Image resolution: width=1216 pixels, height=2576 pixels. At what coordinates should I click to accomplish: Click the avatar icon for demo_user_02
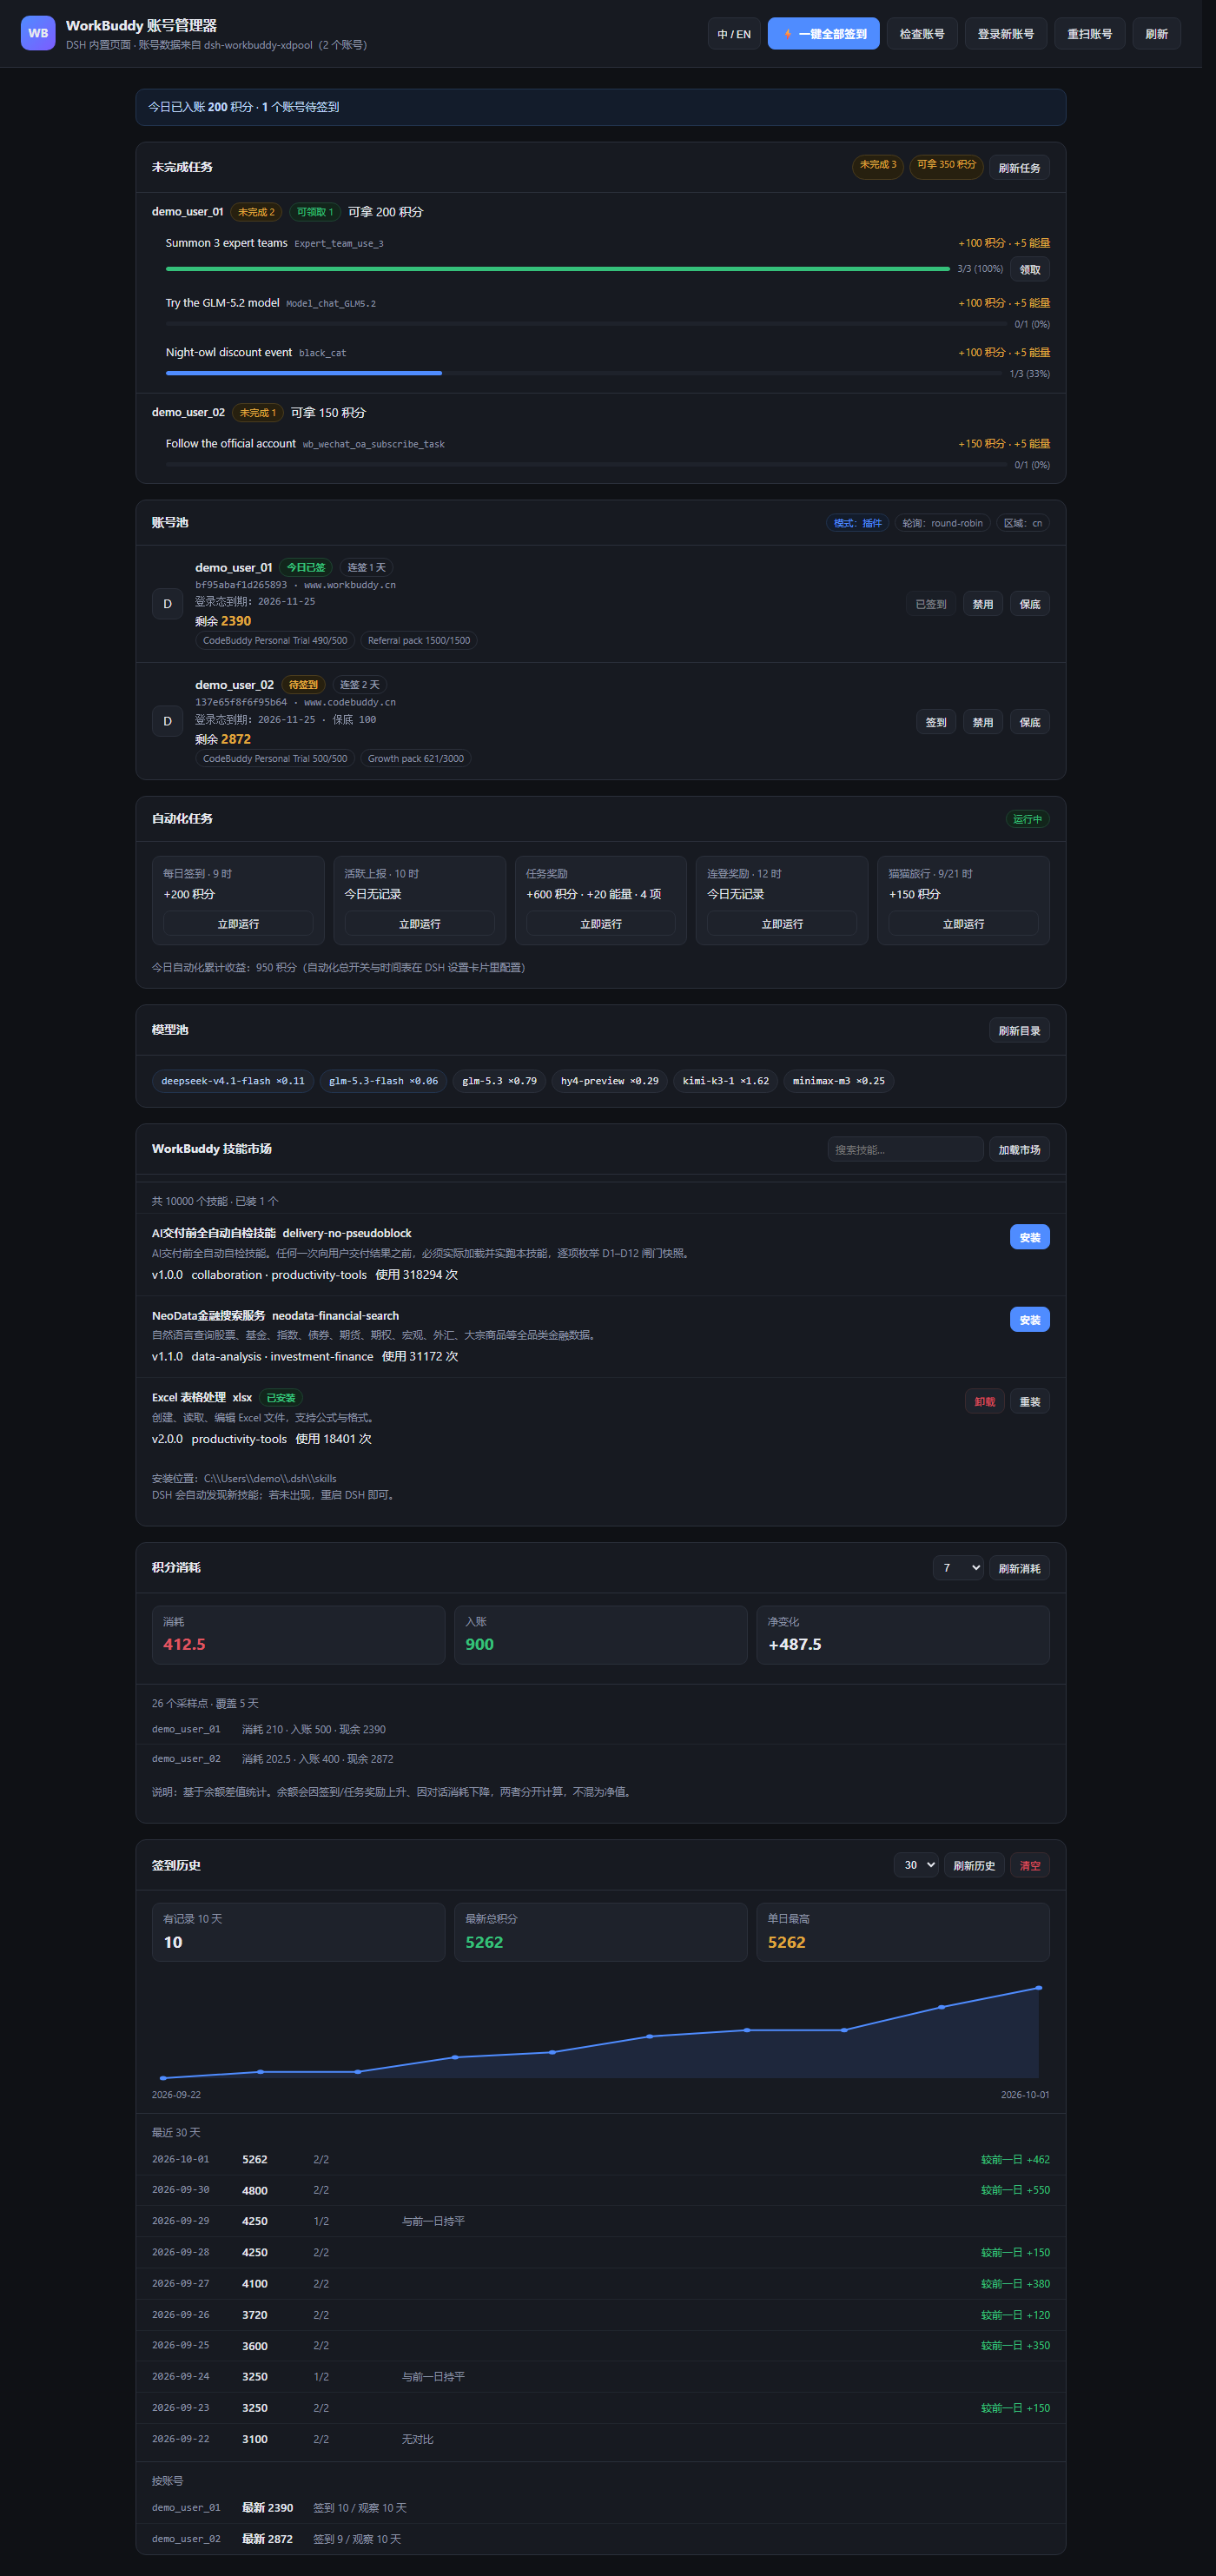(167, 721)
